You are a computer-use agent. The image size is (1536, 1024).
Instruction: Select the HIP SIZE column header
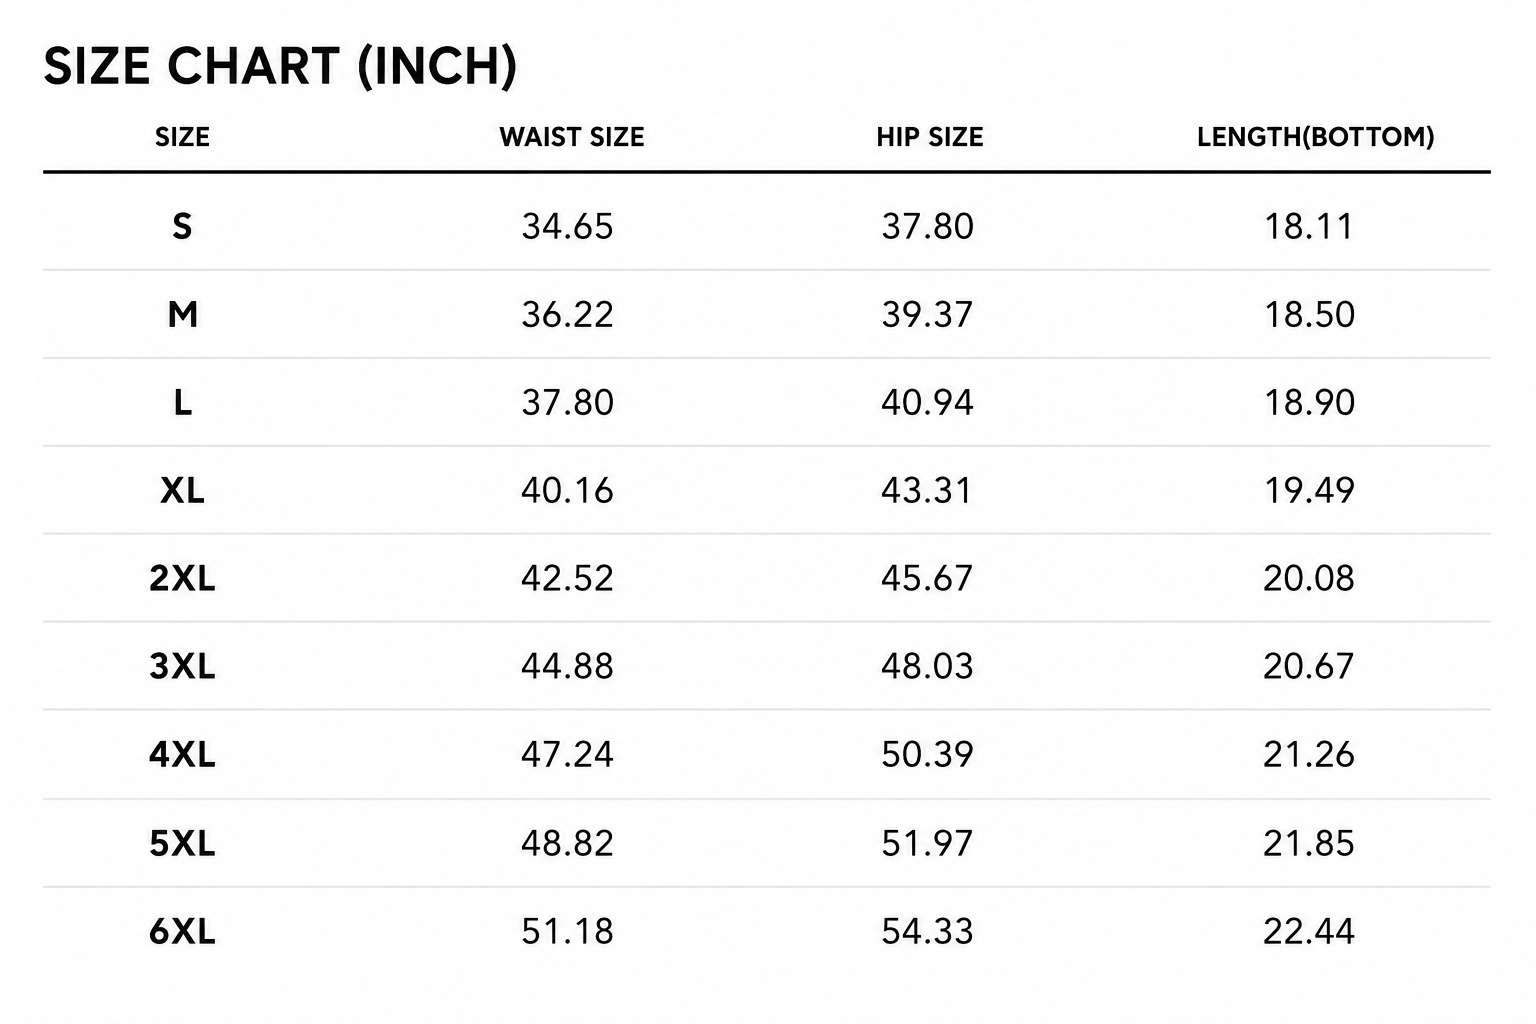pyautogui.click(x=930, y=137)
